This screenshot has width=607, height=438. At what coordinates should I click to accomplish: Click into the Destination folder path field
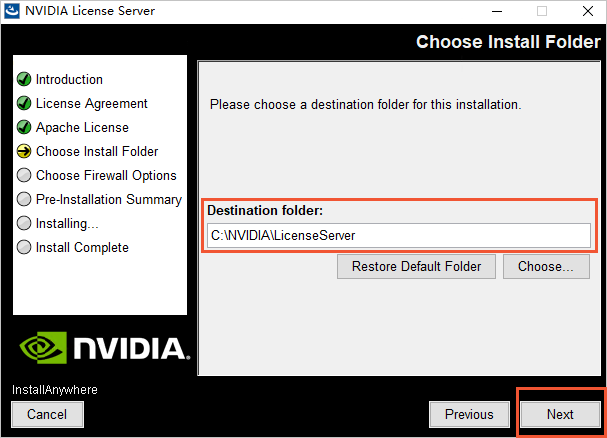(398, 235)
